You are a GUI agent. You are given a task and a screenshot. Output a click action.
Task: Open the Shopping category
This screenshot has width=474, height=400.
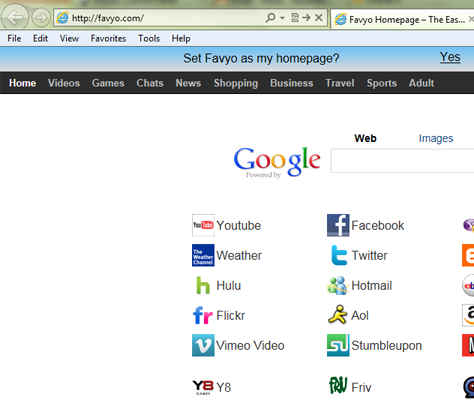click(x=236, y=83)
